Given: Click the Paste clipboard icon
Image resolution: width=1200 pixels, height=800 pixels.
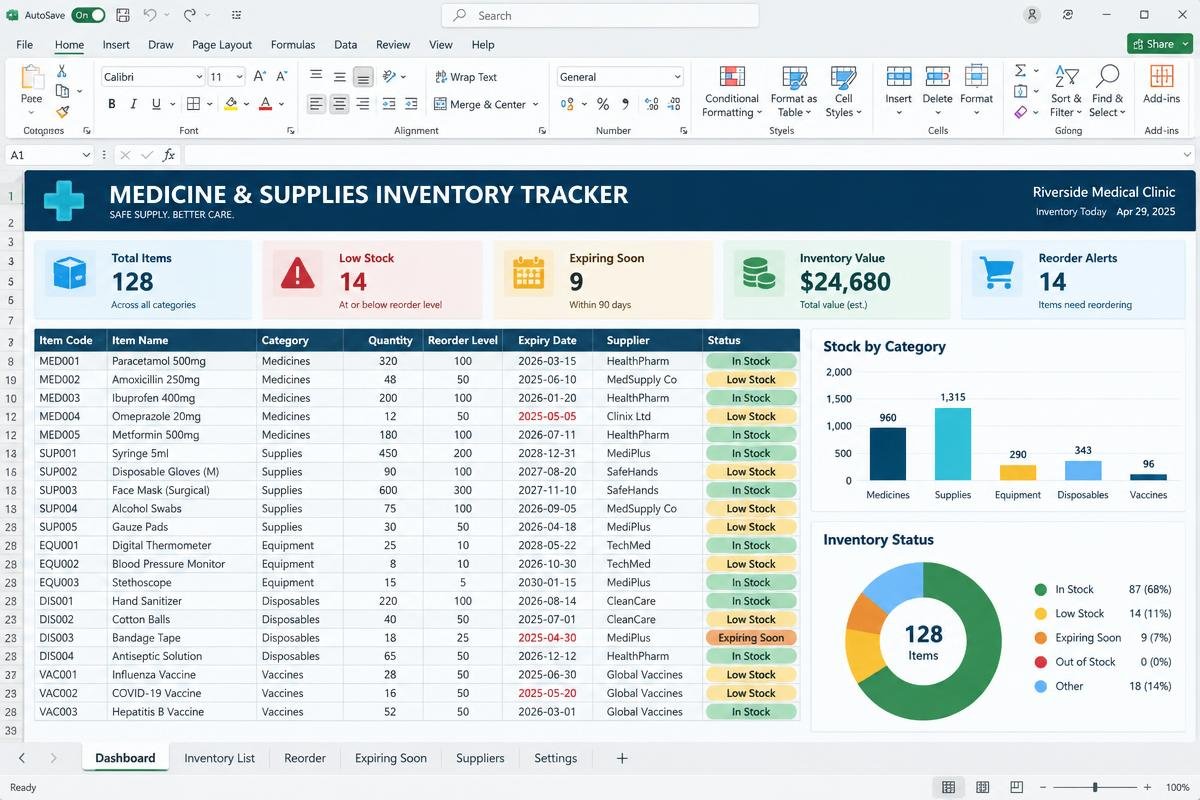Looking at the screenshot, I should click(32, 77).
